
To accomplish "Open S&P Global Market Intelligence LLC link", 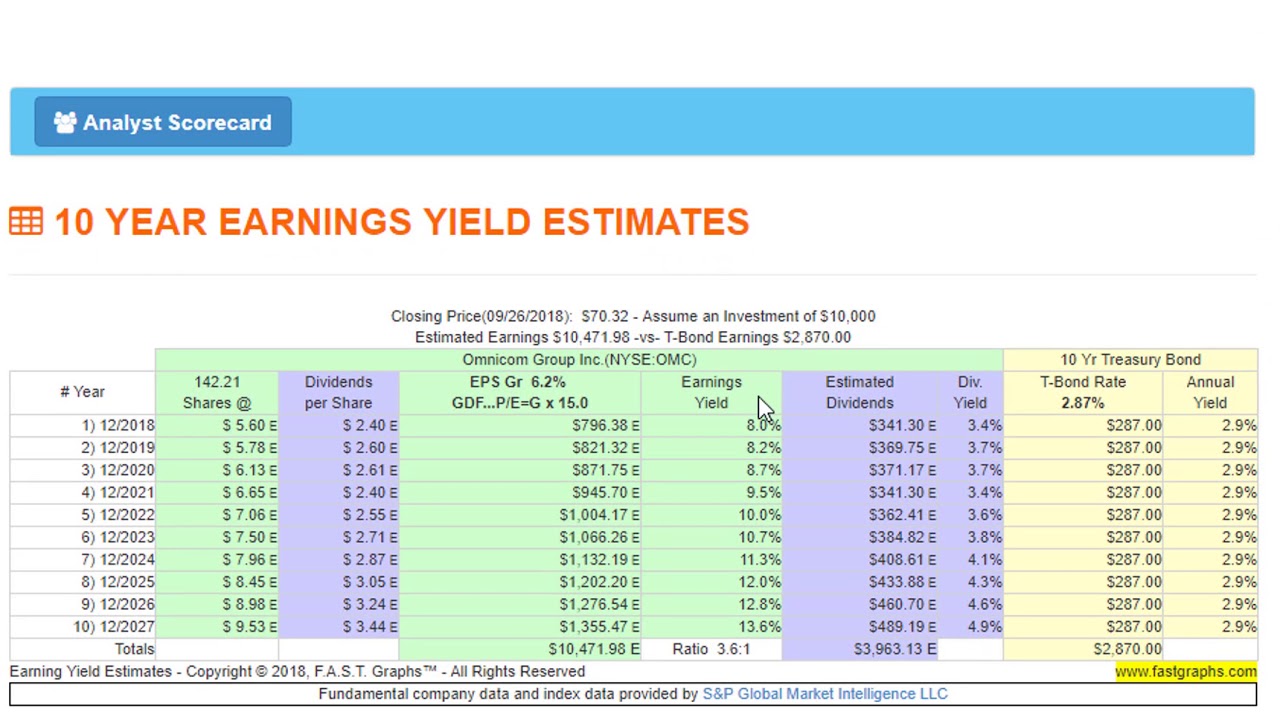I will tap(825, 693).
